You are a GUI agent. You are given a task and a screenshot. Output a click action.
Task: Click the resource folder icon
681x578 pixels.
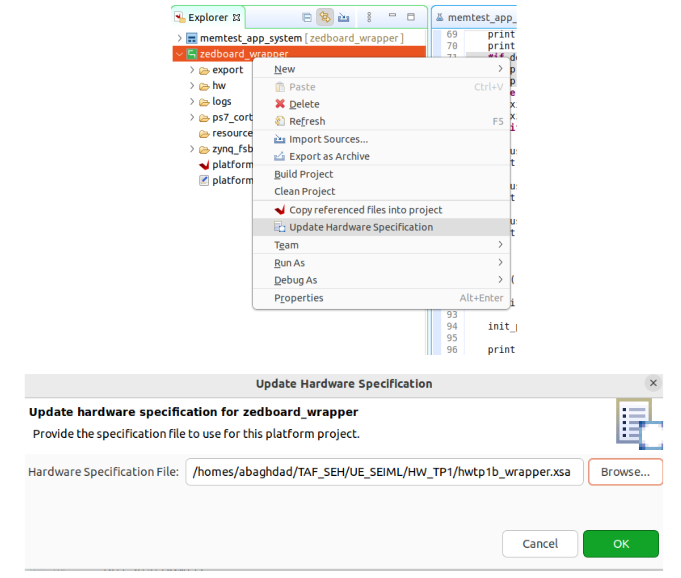(x=204, y=134)
